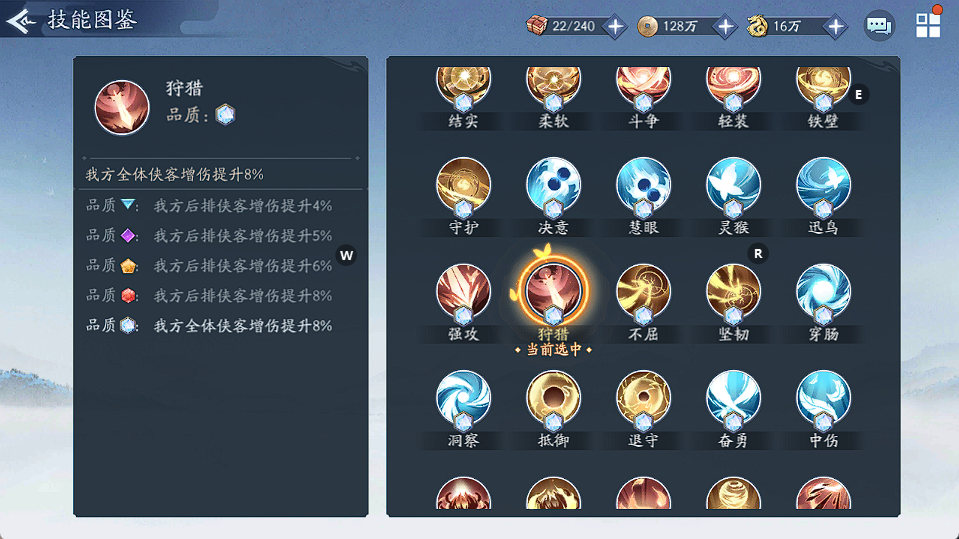
Task: Select the 迅鸟 skill icon
Action: (x=823, y=186)
